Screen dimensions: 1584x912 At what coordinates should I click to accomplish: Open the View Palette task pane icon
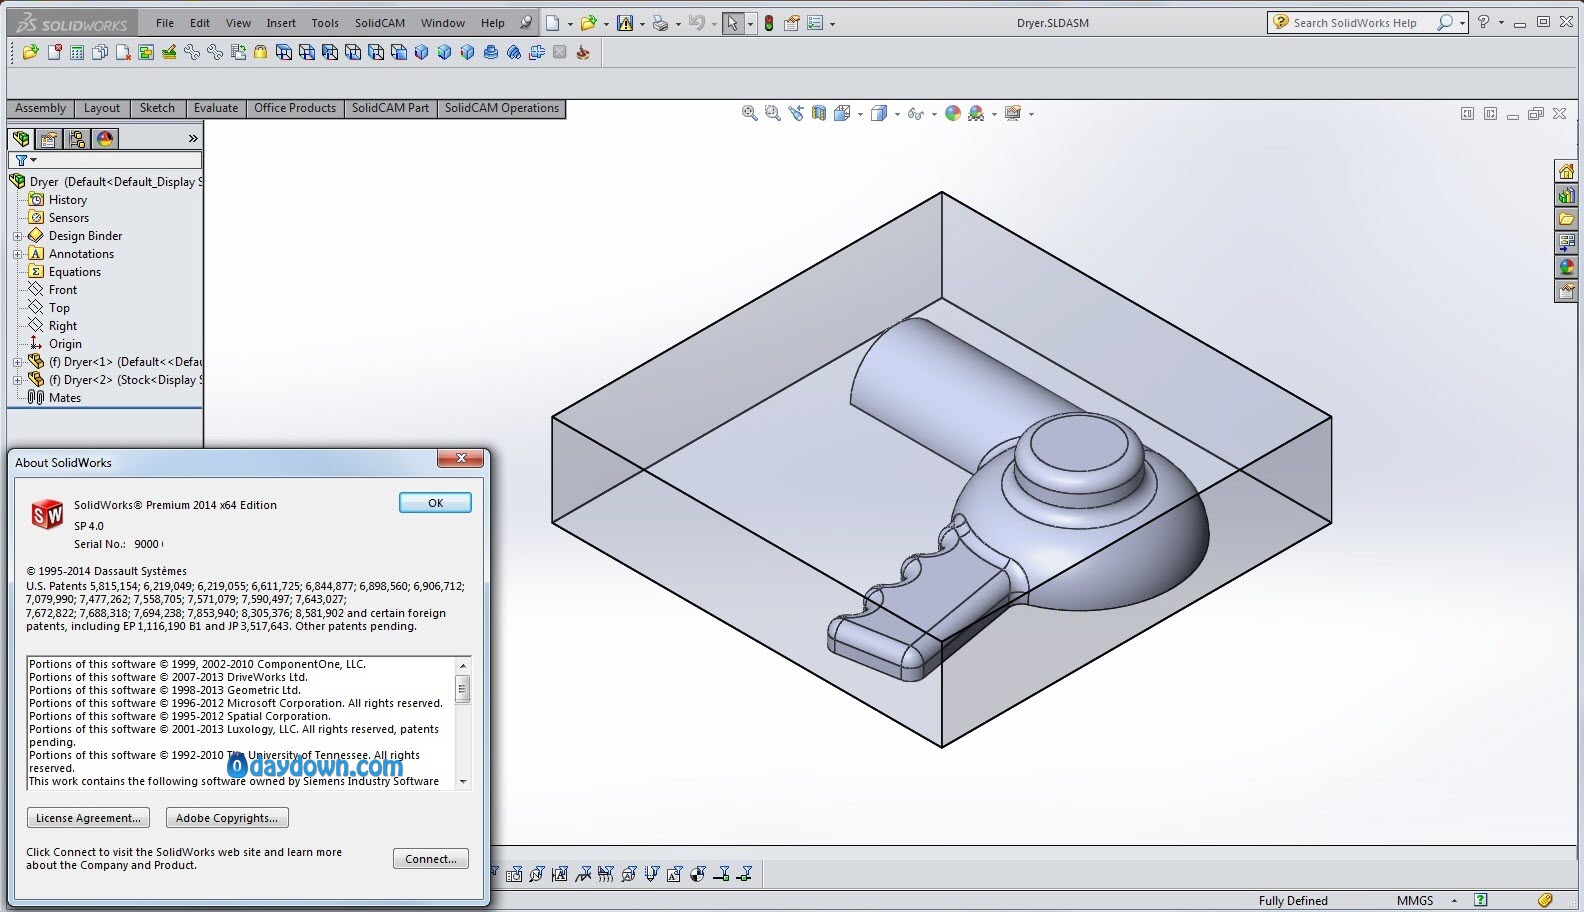pos(1567,243)
